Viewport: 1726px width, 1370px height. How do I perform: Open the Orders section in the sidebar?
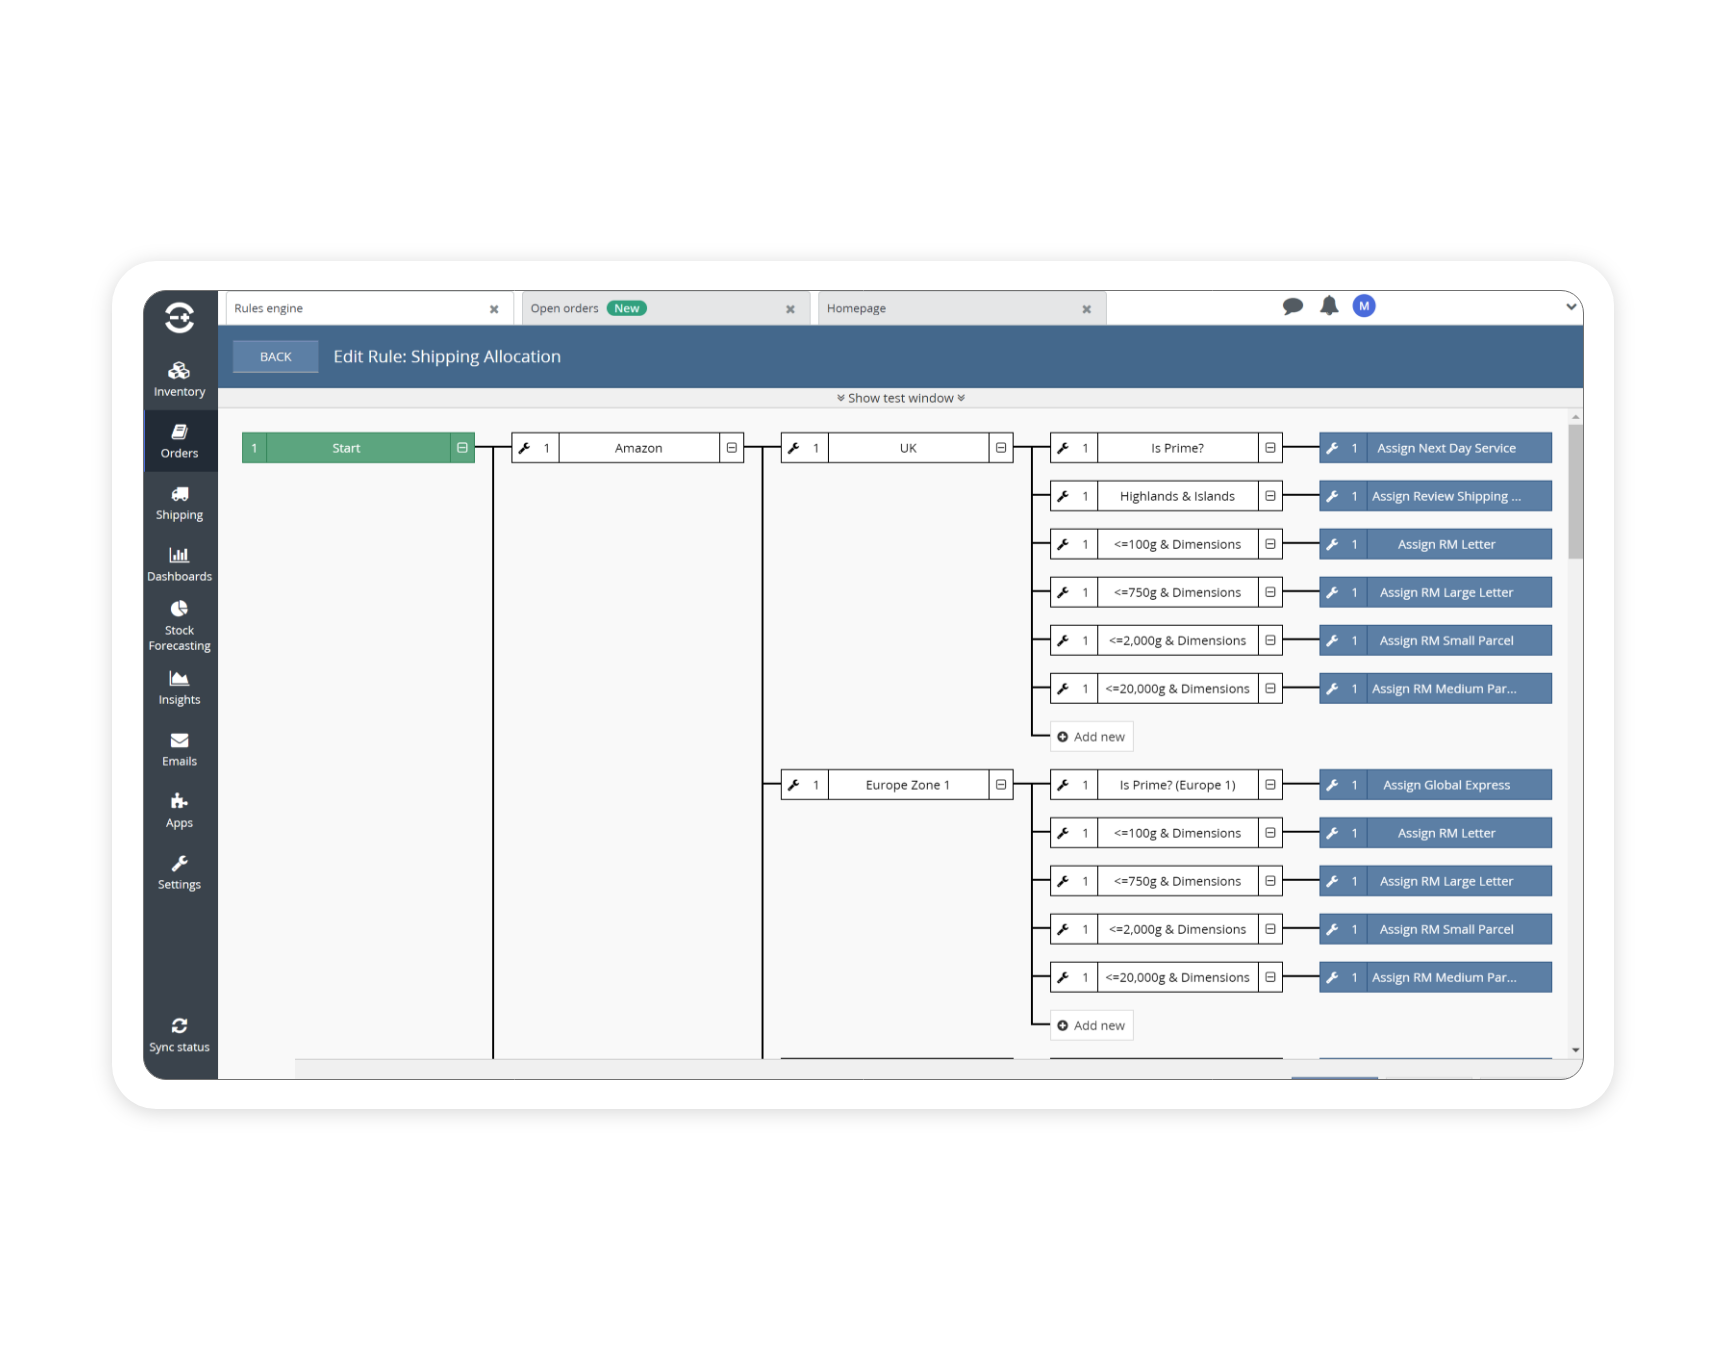(179, 441)
